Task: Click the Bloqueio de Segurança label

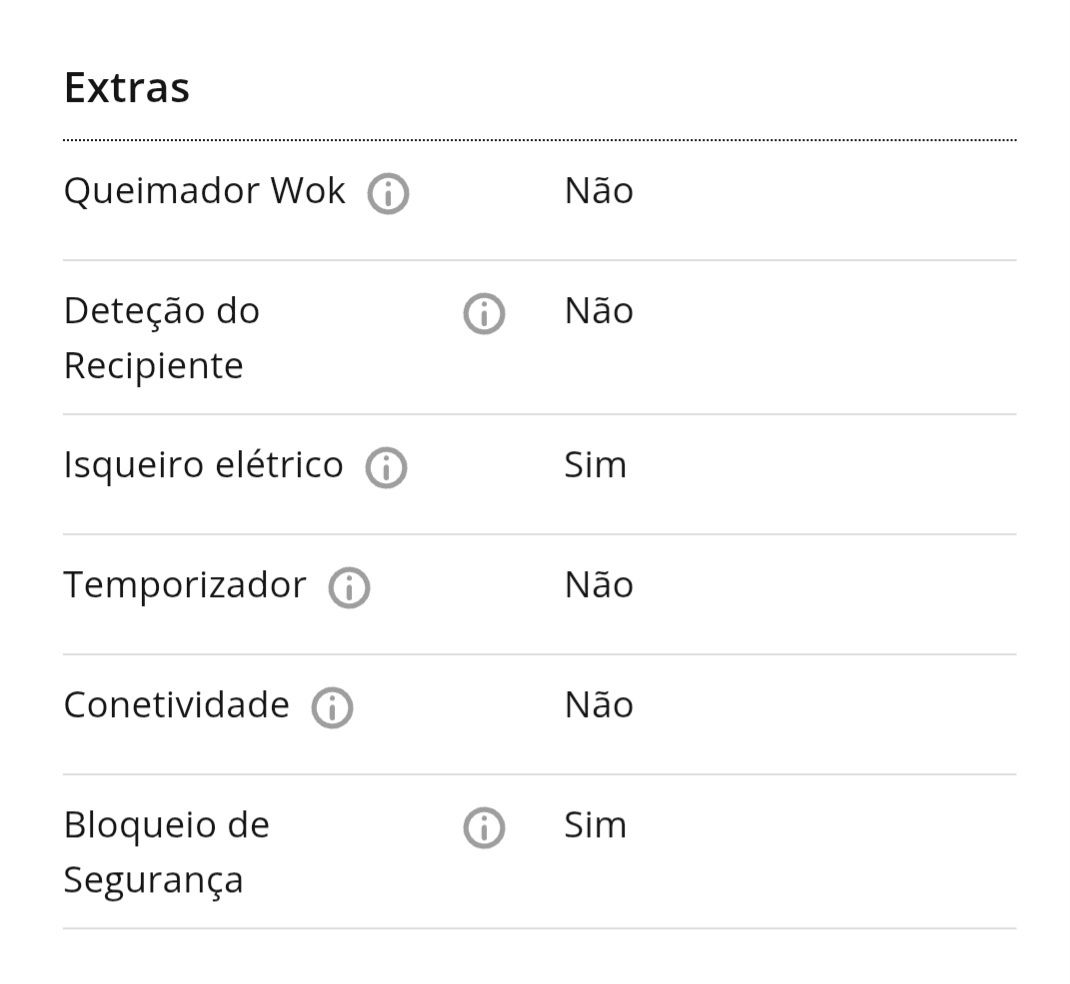Action: click(x=167, y=853)
